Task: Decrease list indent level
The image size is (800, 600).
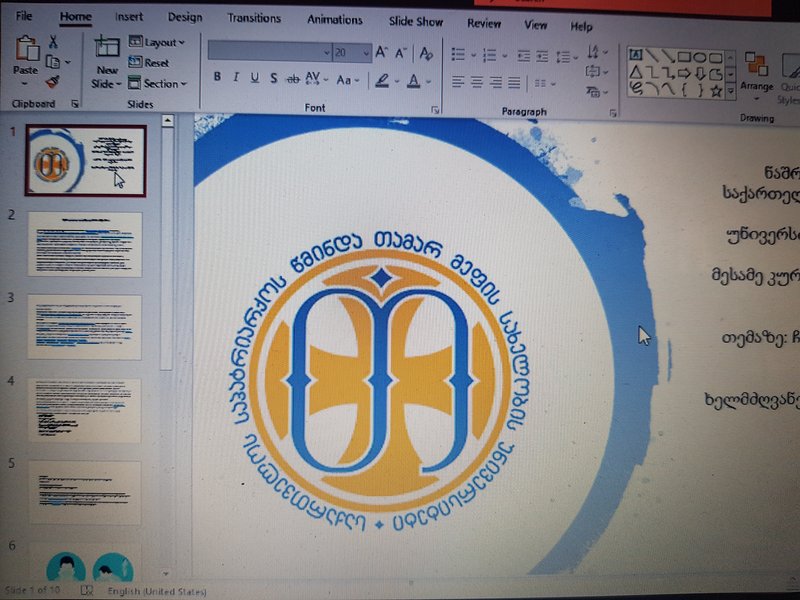Action: [x=523, y=56]
